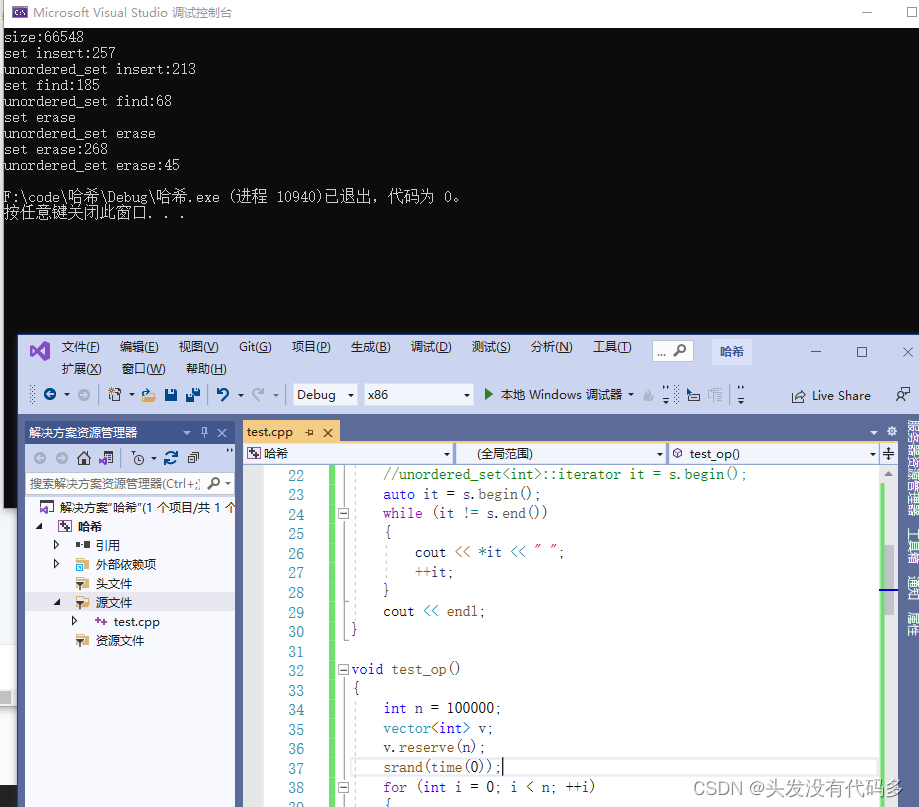
Task: Open the 编辑(E) menu
Action: (139, 347)
